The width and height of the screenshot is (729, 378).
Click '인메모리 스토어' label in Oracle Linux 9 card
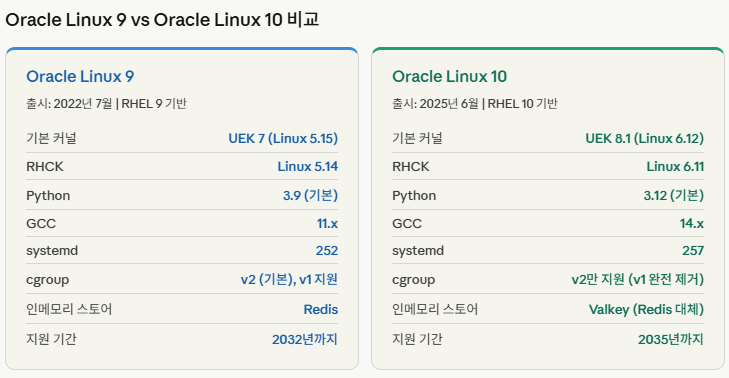click(x=69, y=309)
